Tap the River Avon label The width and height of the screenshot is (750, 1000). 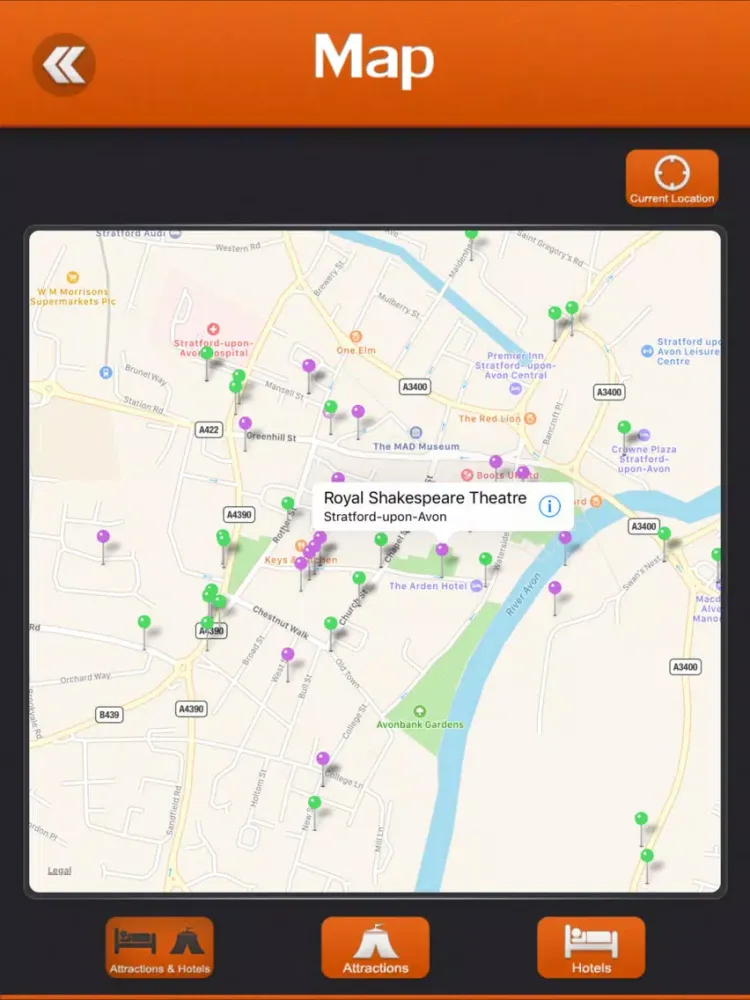click(x=523, y=594)
